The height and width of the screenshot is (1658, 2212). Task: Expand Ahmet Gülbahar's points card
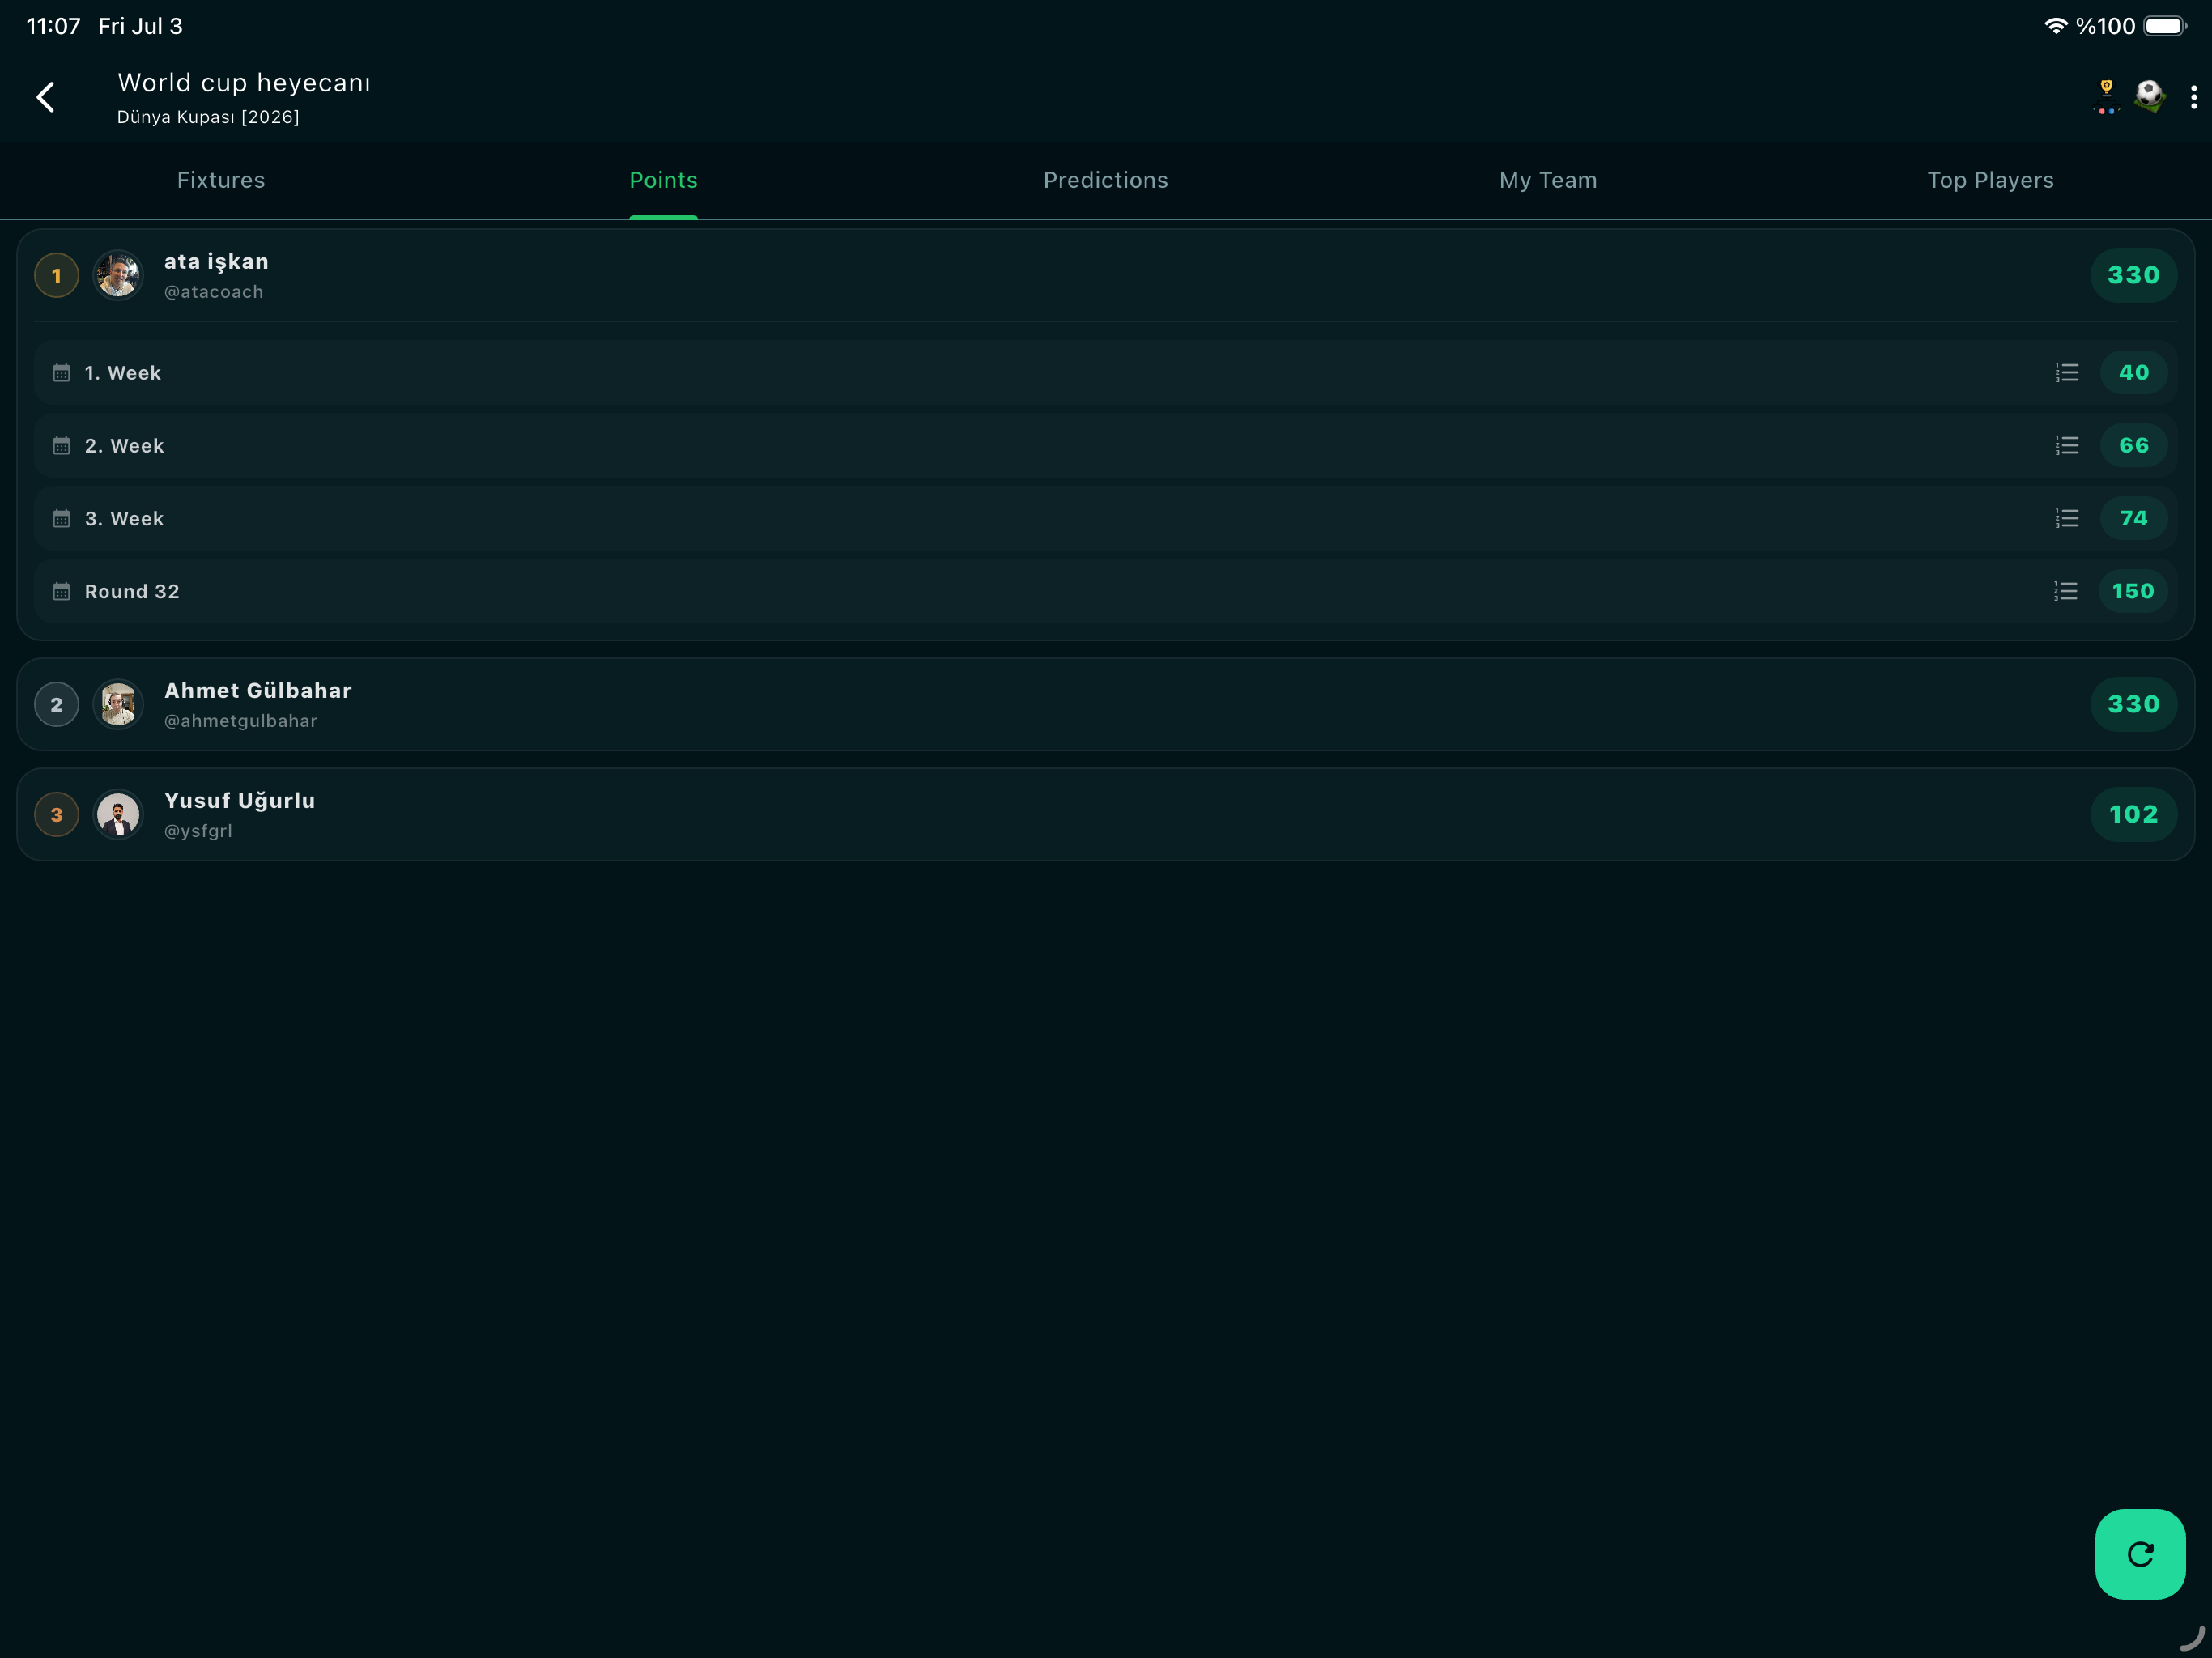click(x=1106, y=705)
